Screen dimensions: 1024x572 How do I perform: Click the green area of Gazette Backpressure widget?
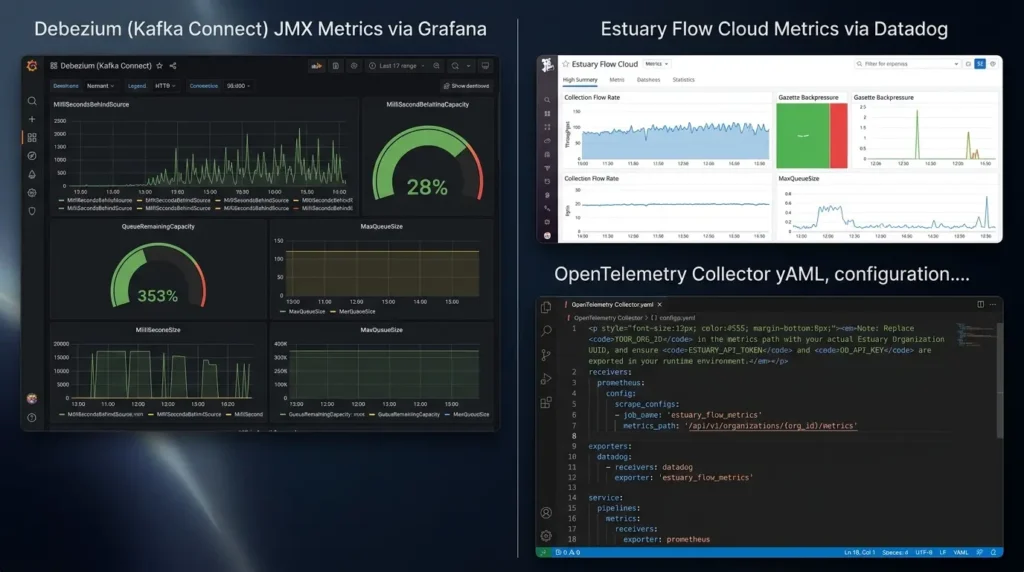click(x=803, y=136)
